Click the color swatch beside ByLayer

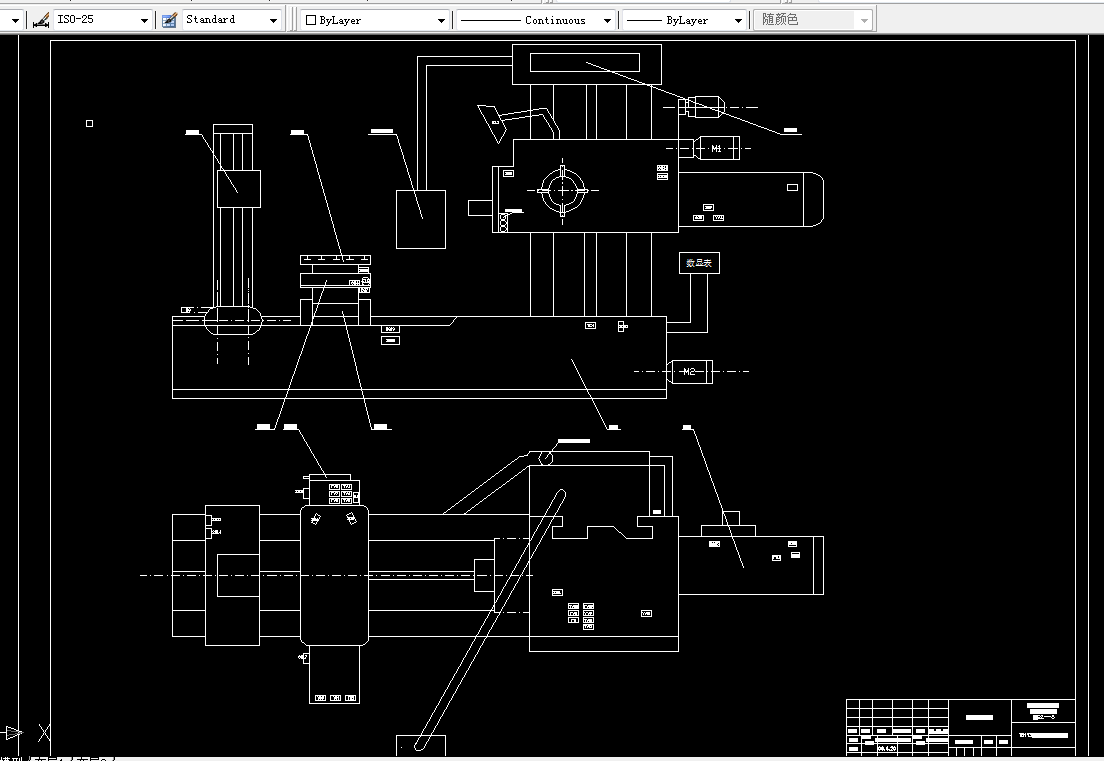tap(310, 20)
